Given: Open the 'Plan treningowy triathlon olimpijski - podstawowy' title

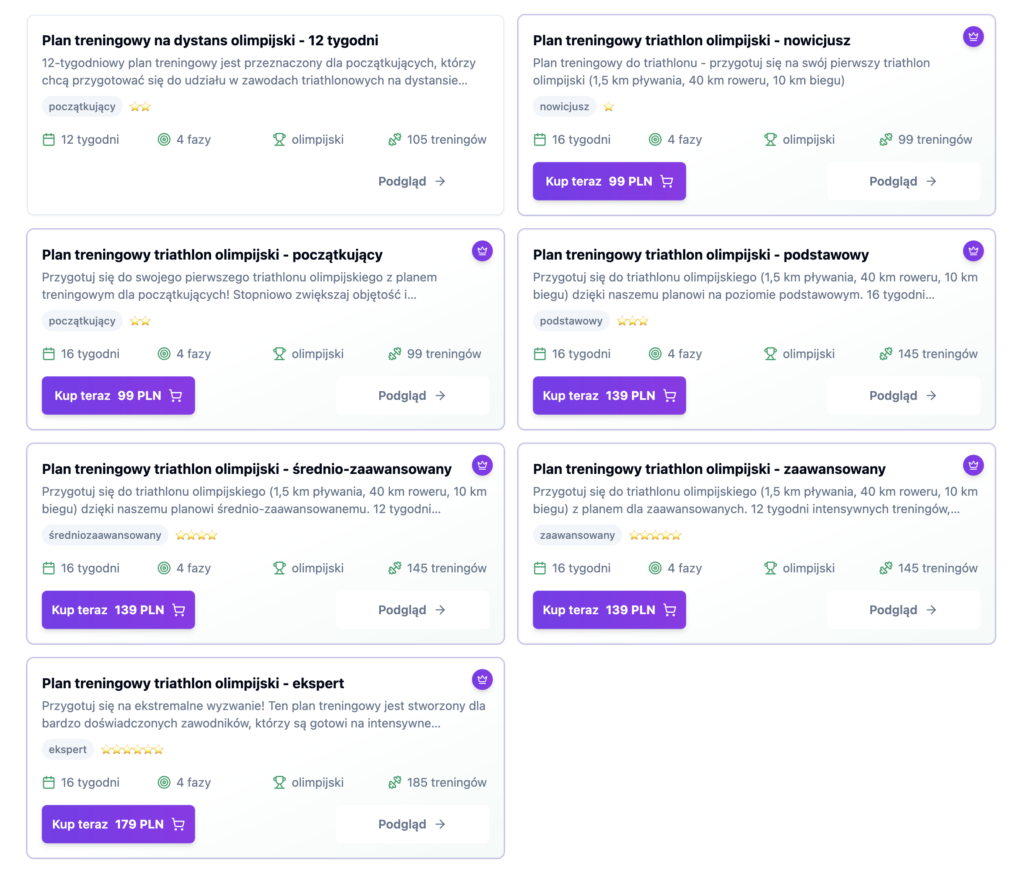Looking at the screenshot, I should click(x=700, y=255).
